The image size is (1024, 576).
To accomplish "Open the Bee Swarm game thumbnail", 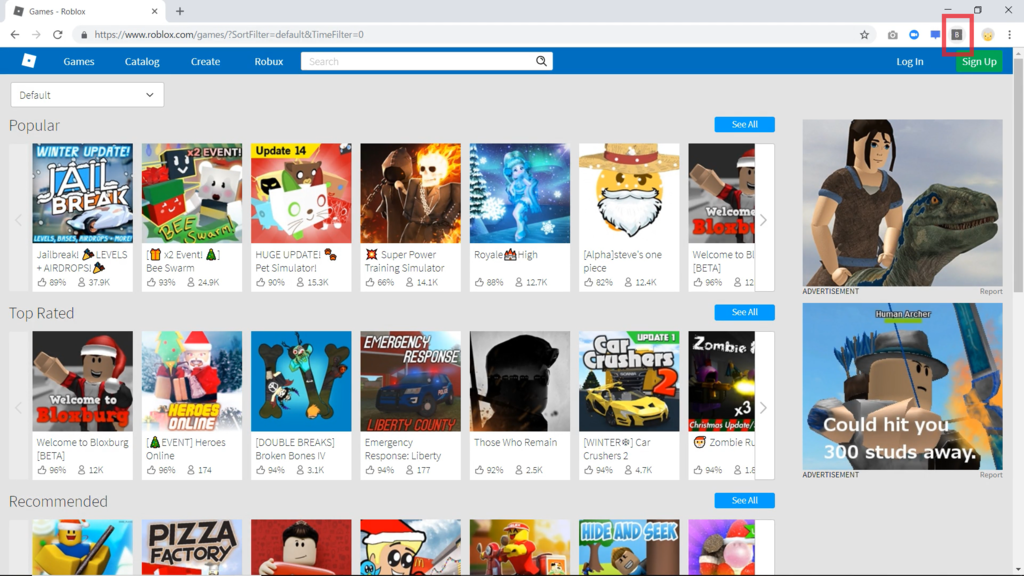I will pyautogui.click(x=192, y=193).
